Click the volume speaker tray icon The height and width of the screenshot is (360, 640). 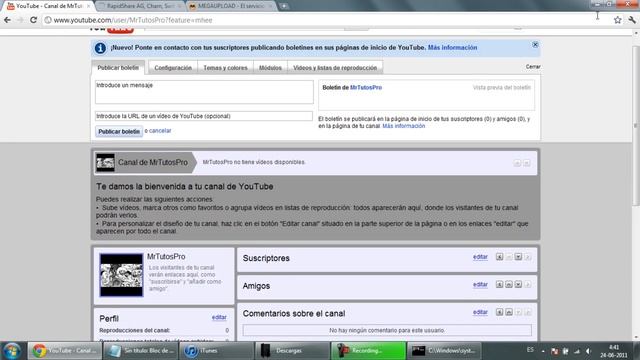pyautogui.click(x=588, y=351)
